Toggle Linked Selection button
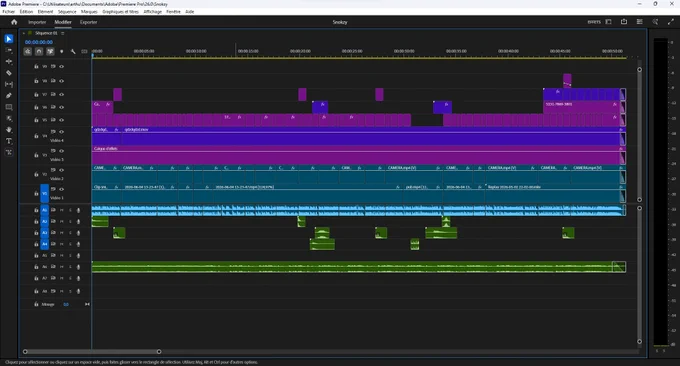This screenshot has width=680, height=366. pos(50,51)
